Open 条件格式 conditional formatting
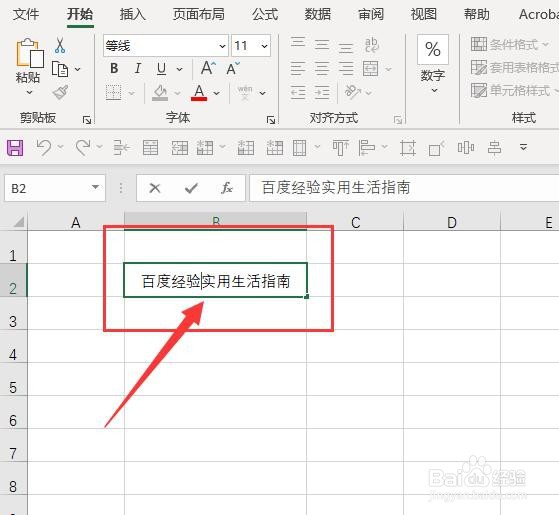This screenshot has height=515, width=559. [510, 45]
